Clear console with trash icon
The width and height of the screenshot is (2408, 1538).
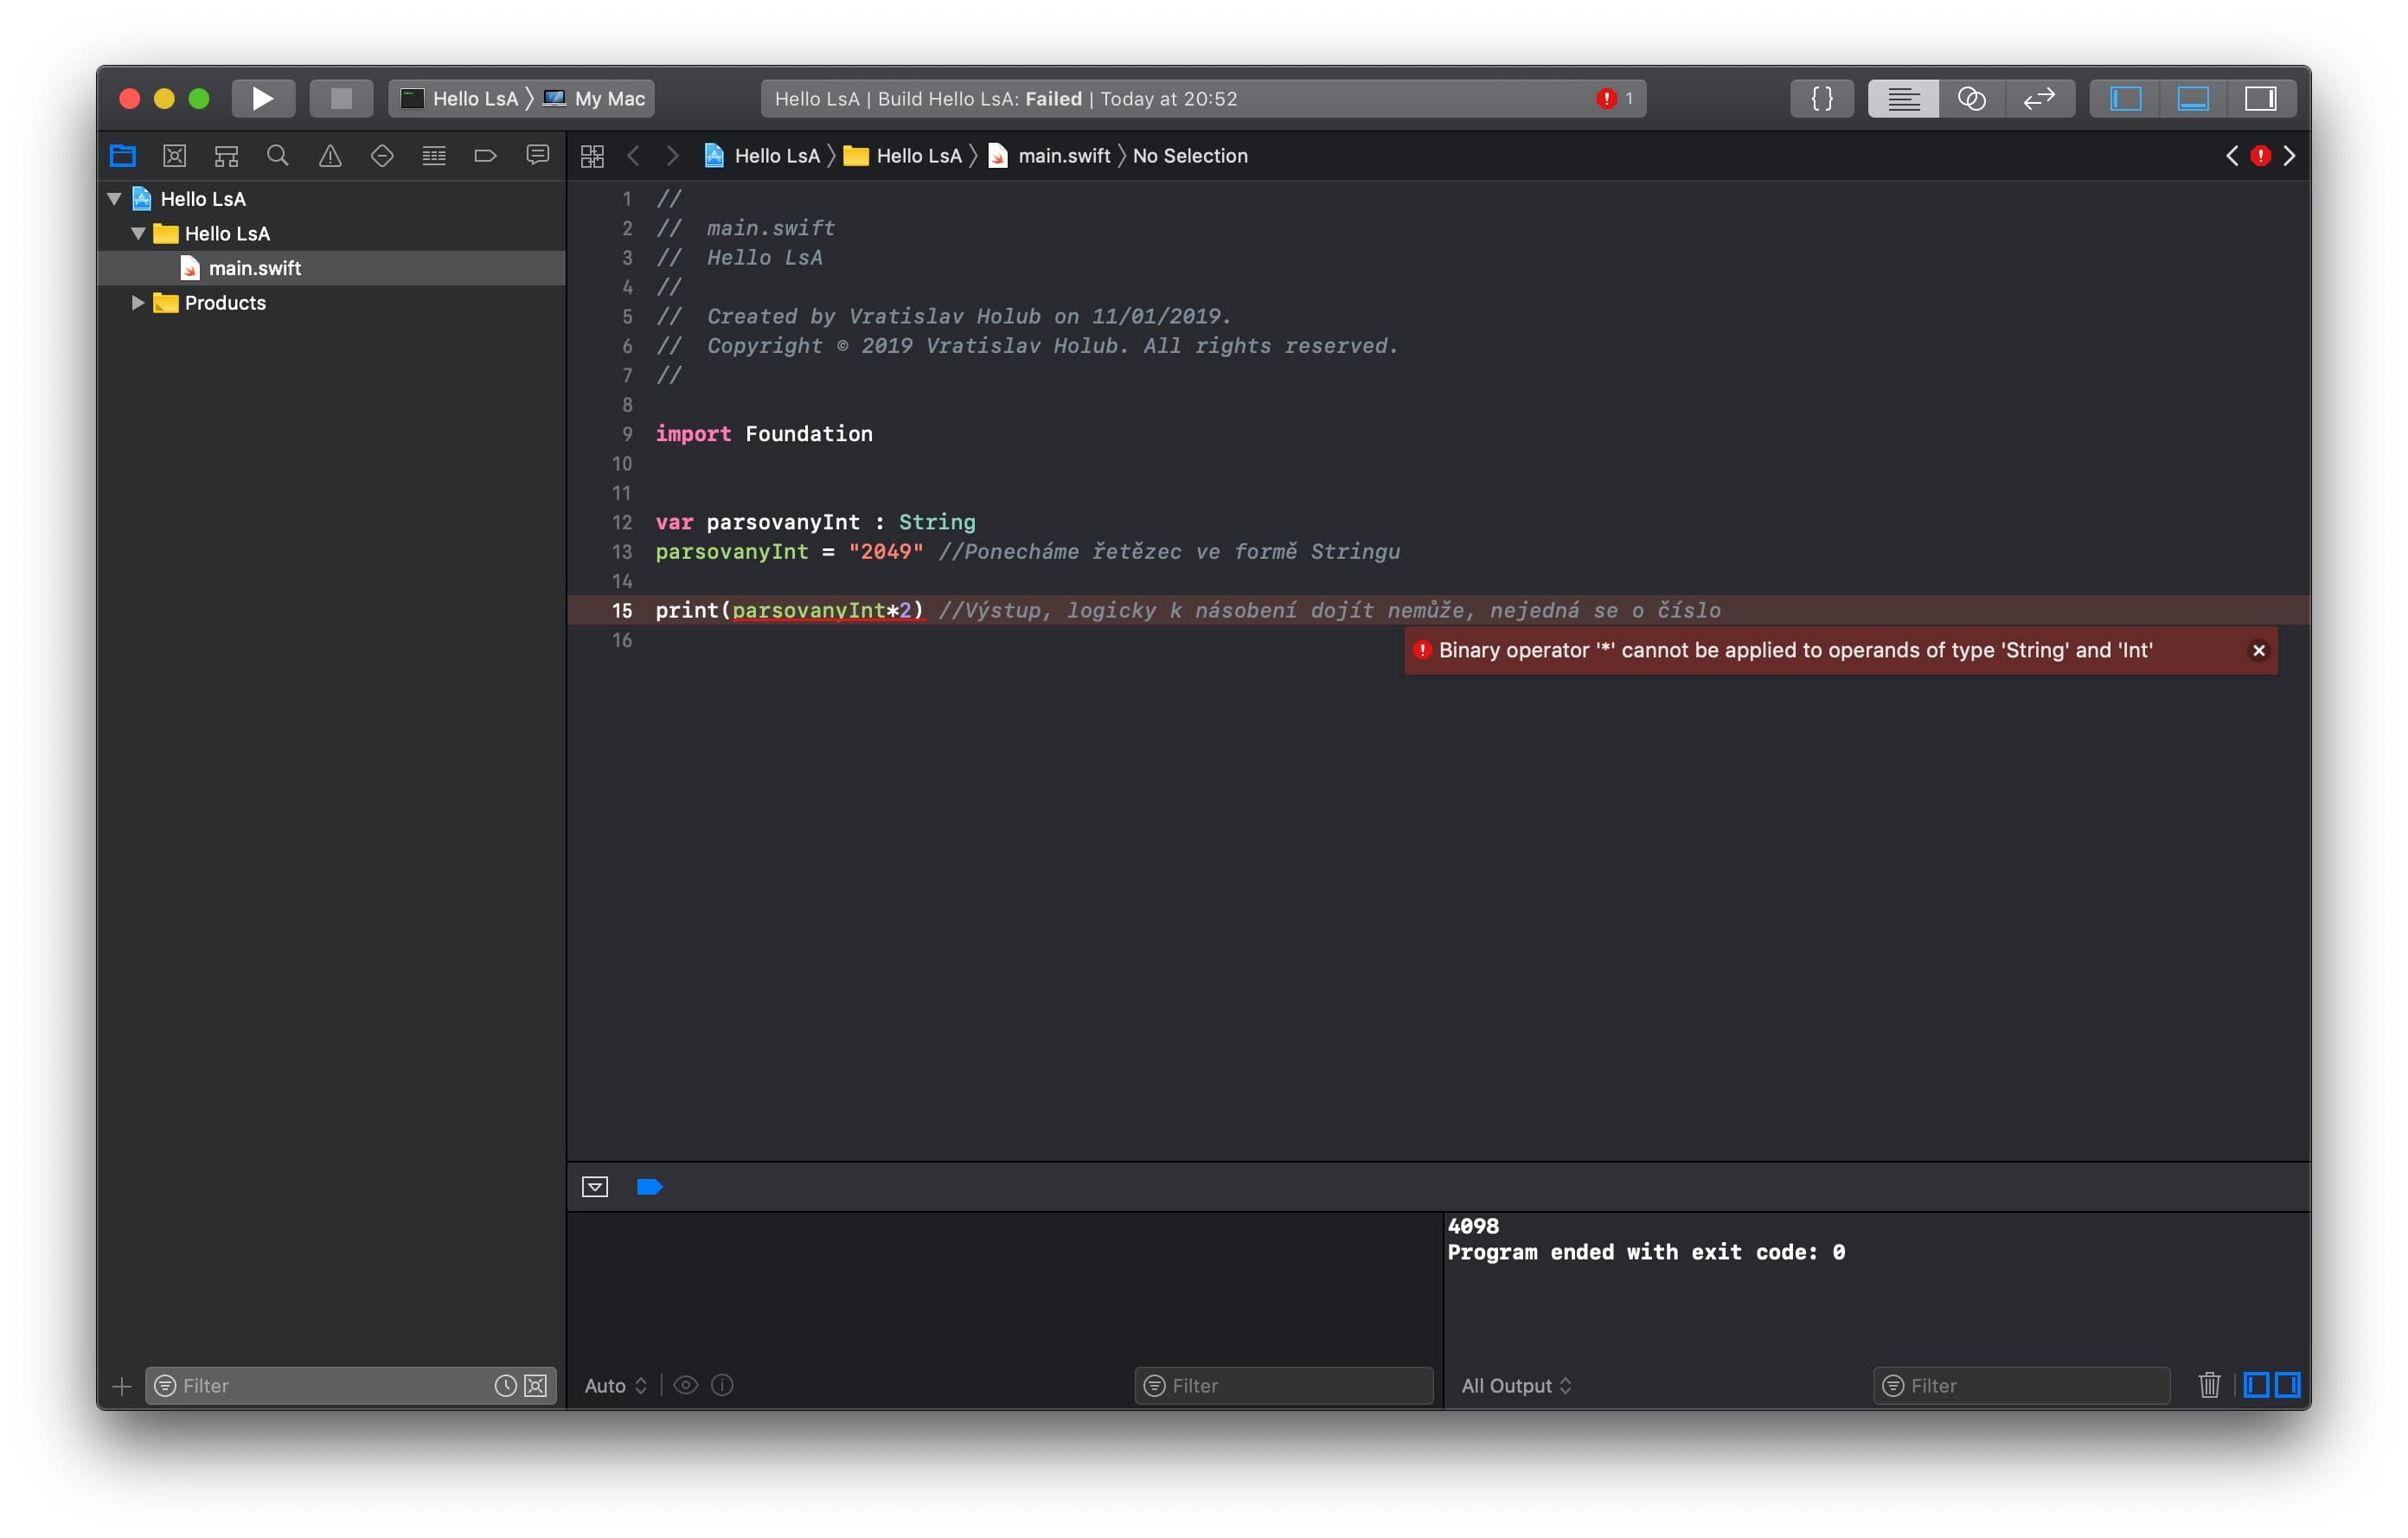[2209, 1385]
